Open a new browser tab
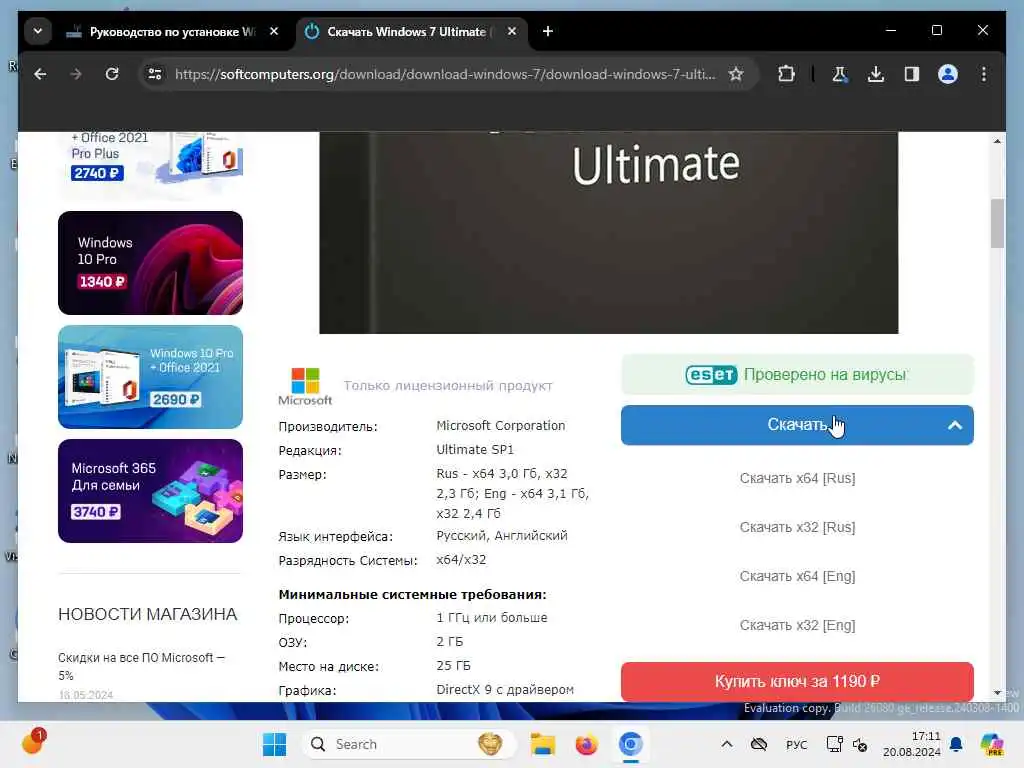1024x768 pixels. click(548, 31)
